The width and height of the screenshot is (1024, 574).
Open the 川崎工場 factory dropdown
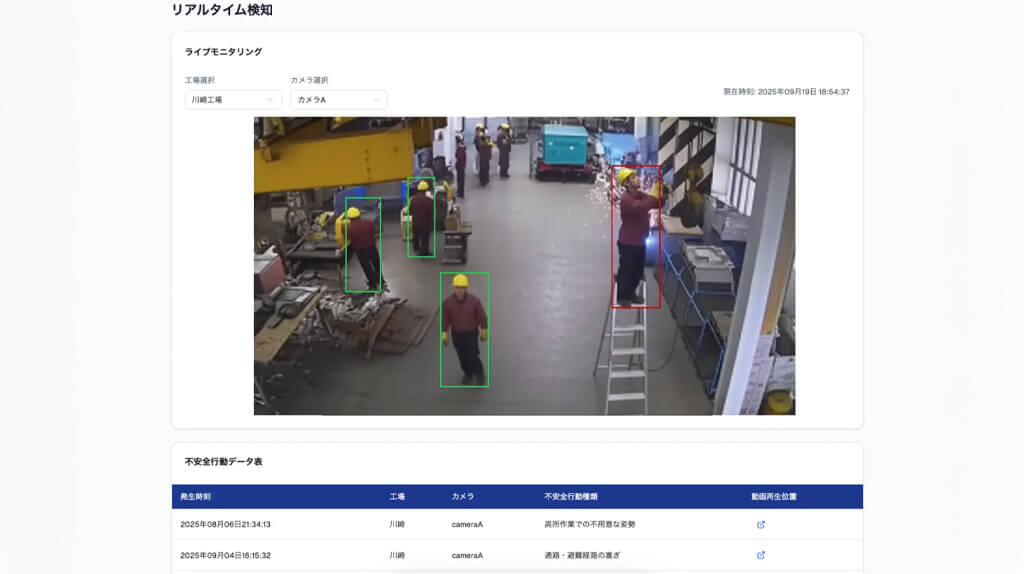coord(233,100)
